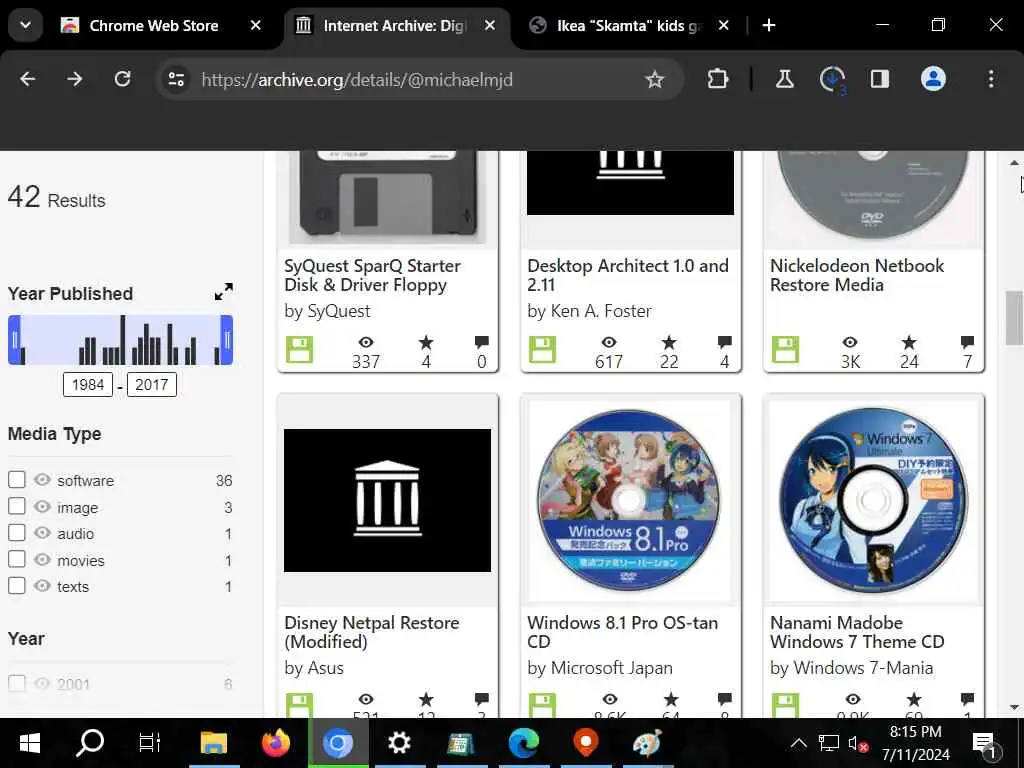The width and height of the screenshot is (1024, 768).
Task: Check the 2001 year checkbox
Action: [x=17, y=684]
